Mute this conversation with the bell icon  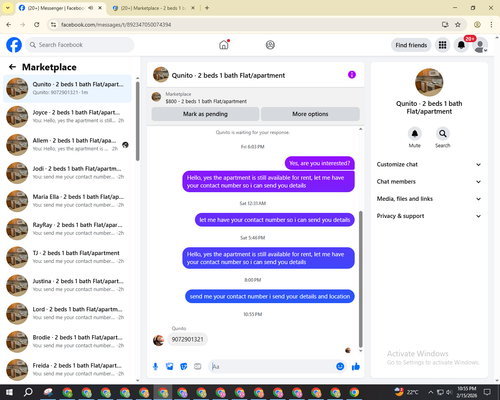[415, 134]
